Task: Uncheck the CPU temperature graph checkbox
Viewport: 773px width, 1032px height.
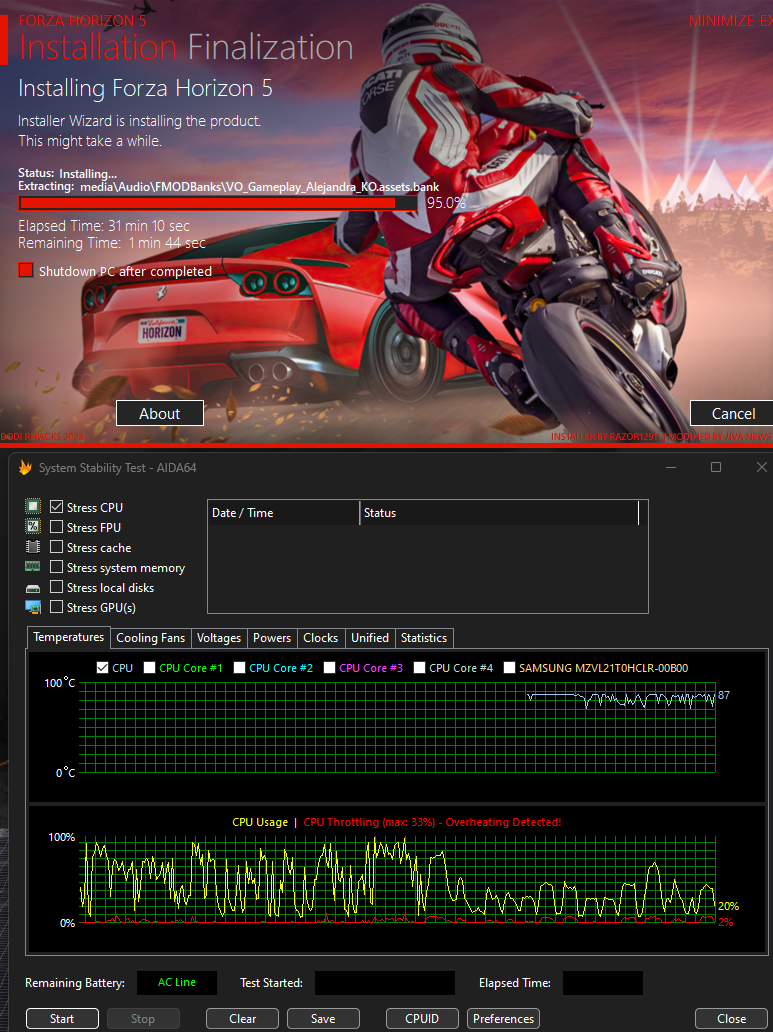Action: (x=102, y=667)
